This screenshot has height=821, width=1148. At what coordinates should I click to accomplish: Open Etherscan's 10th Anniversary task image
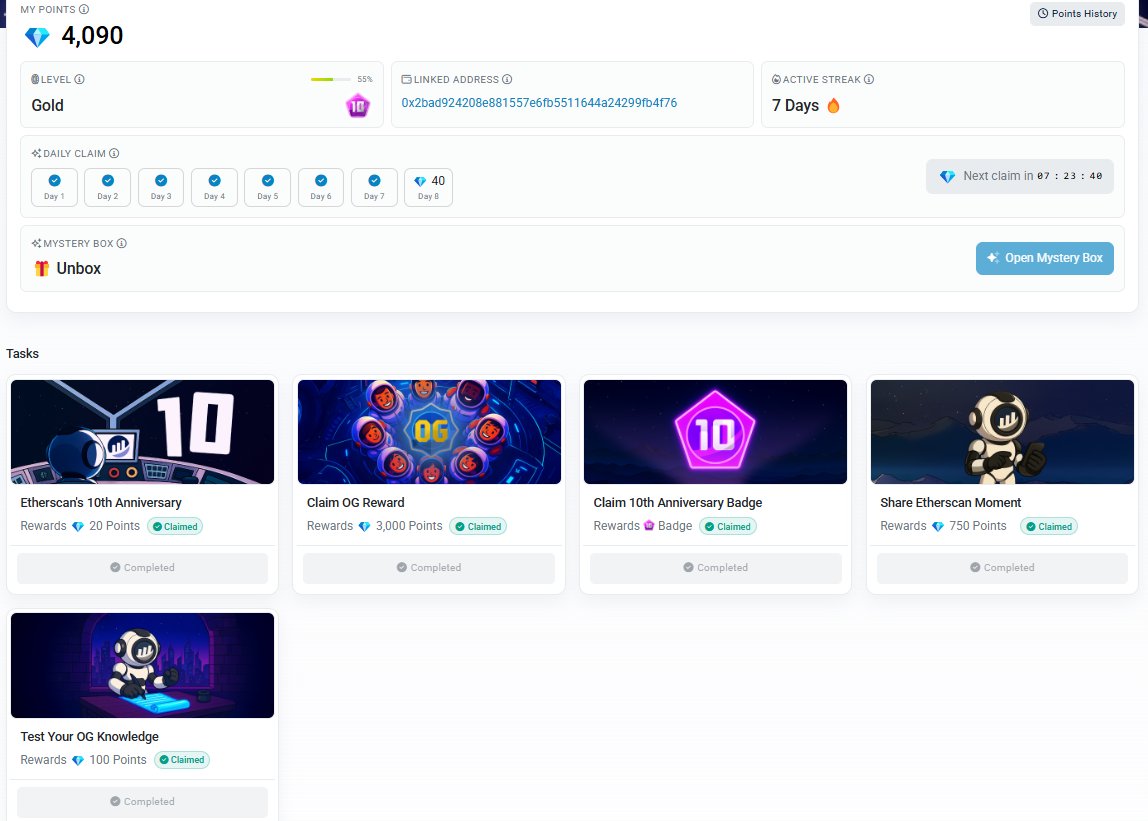click(143, 431)
